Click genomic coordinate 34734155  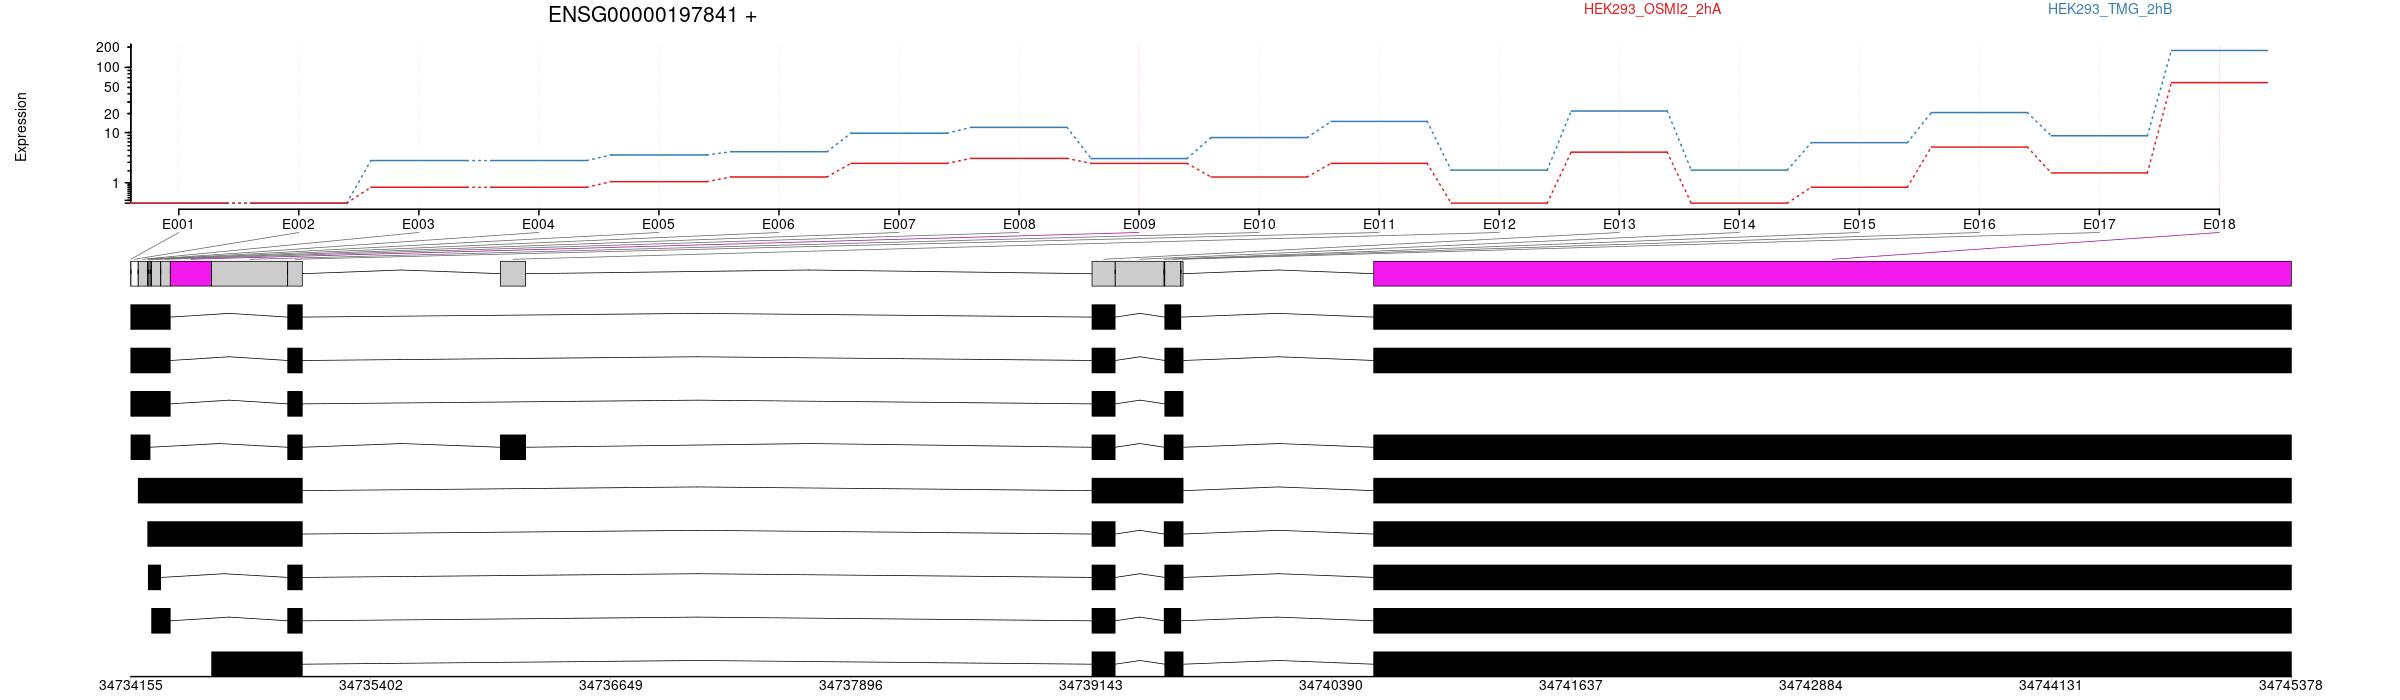point(130,686)
